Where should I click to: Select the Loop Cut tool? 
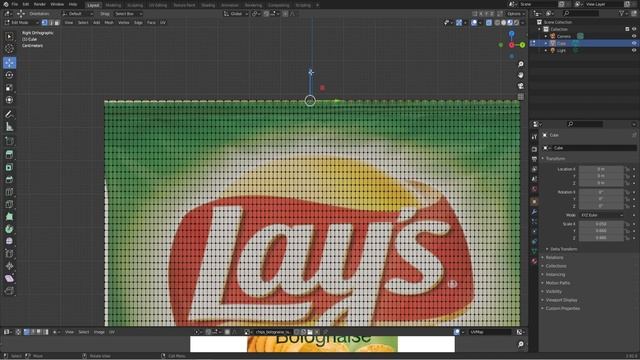[x=9, y=192]
